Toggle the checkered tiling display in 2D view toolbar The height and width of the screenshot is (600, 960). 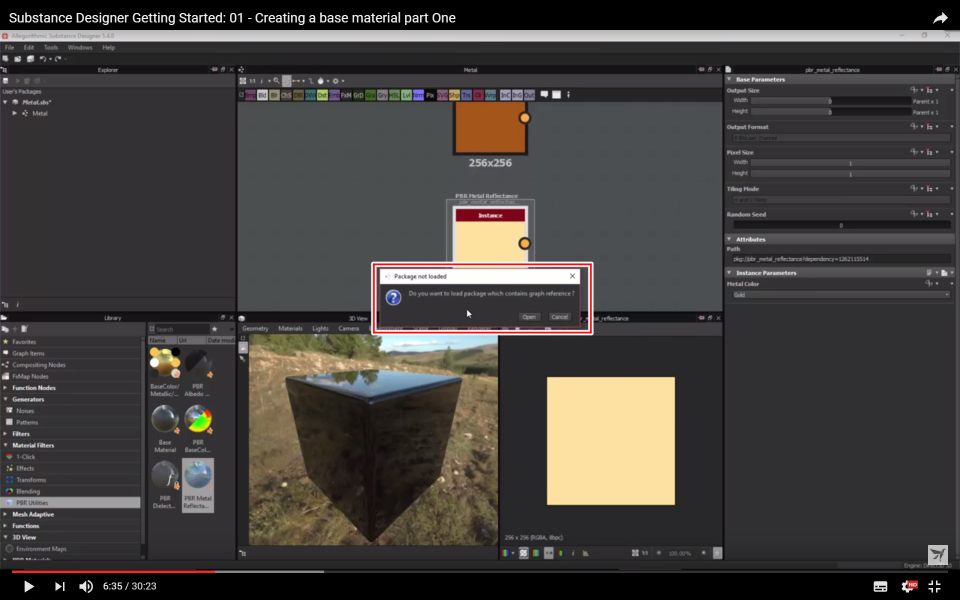click(x=523, y=553)
